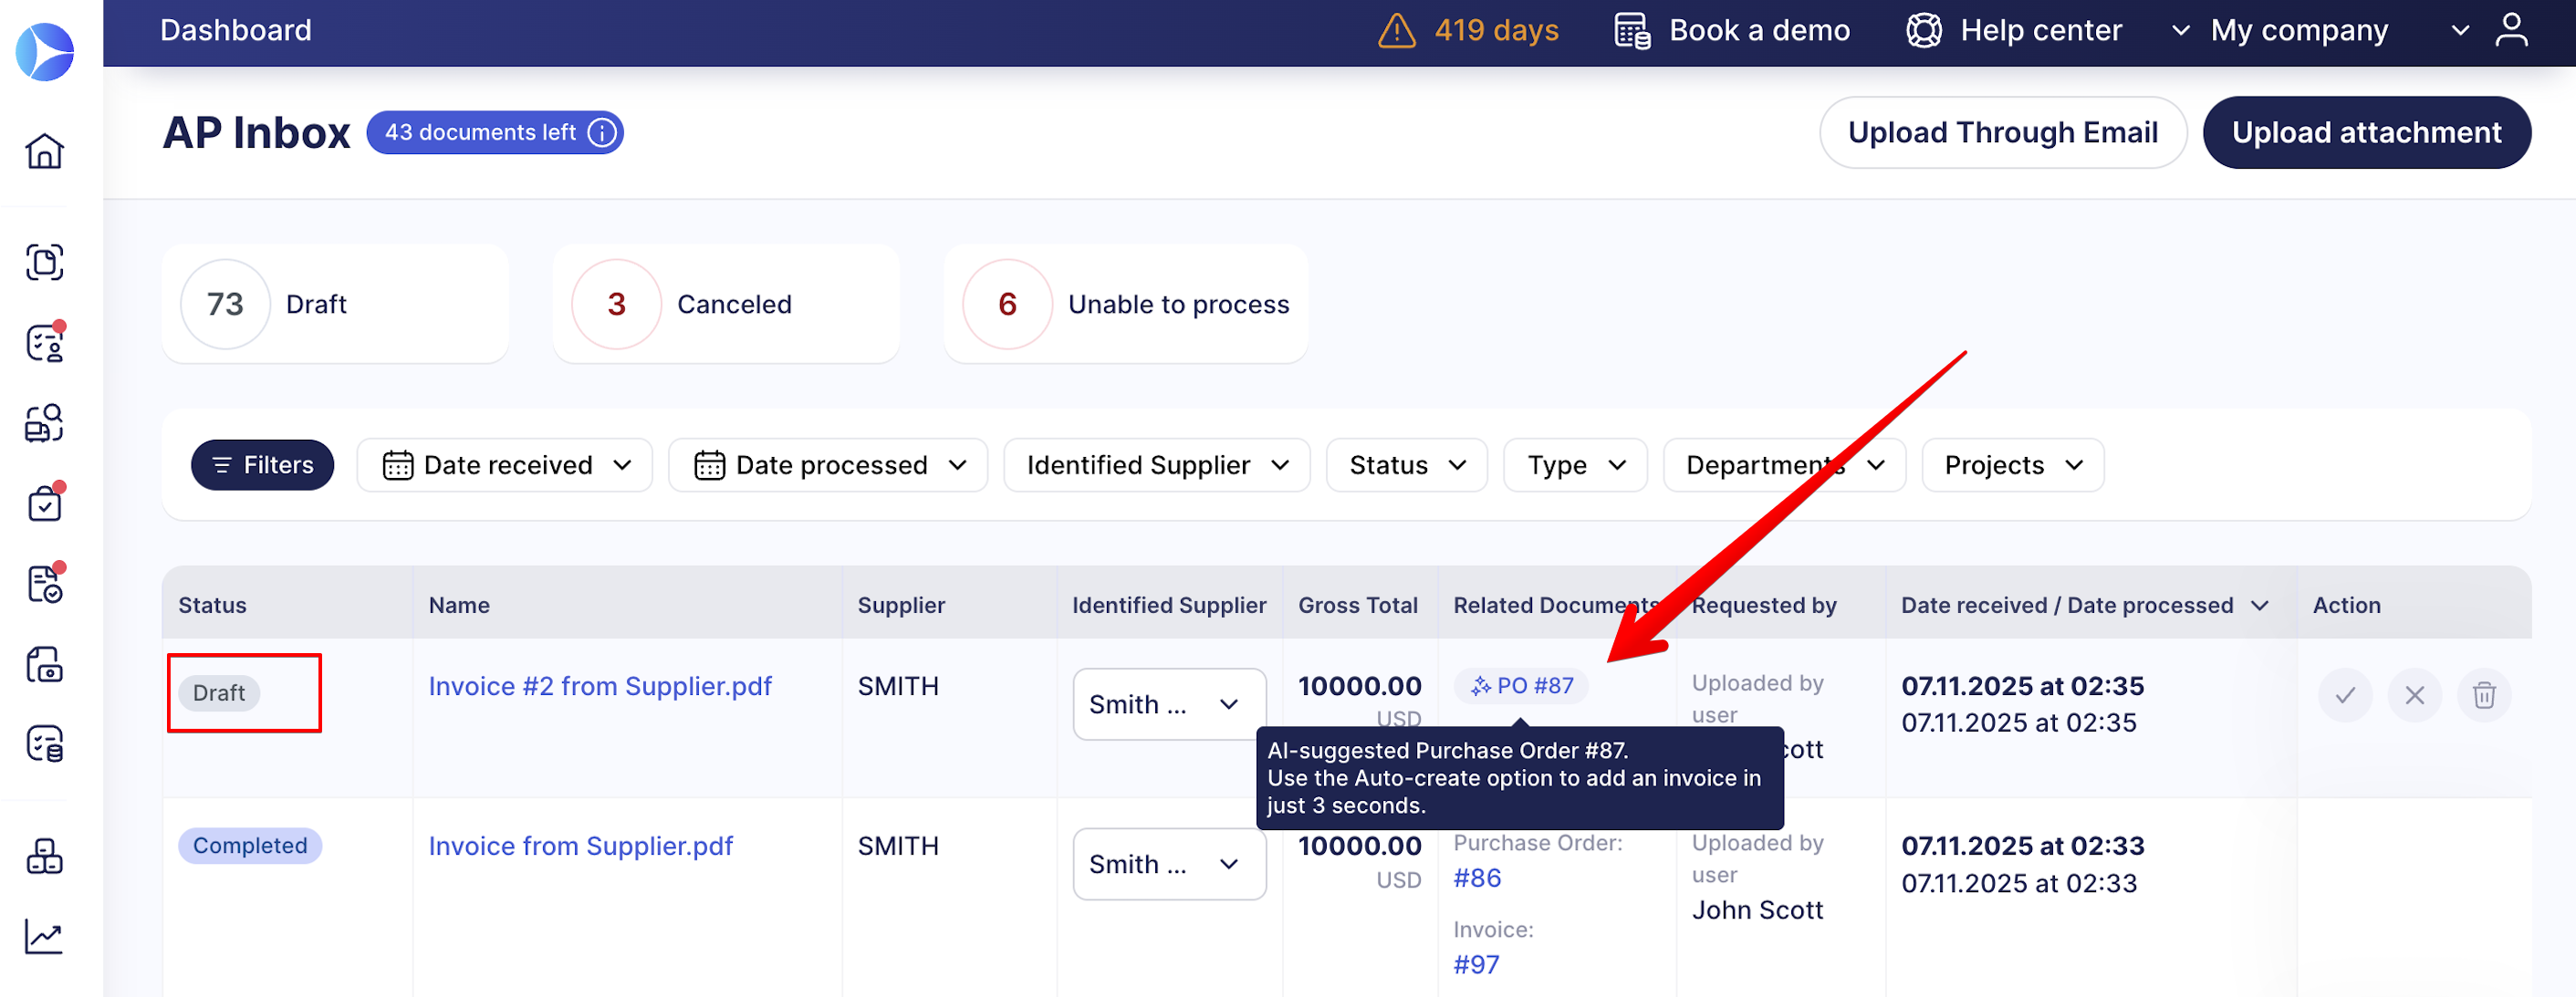
Task: Open the Identified Supplier filter dropdown
Action: (1156, 465)
